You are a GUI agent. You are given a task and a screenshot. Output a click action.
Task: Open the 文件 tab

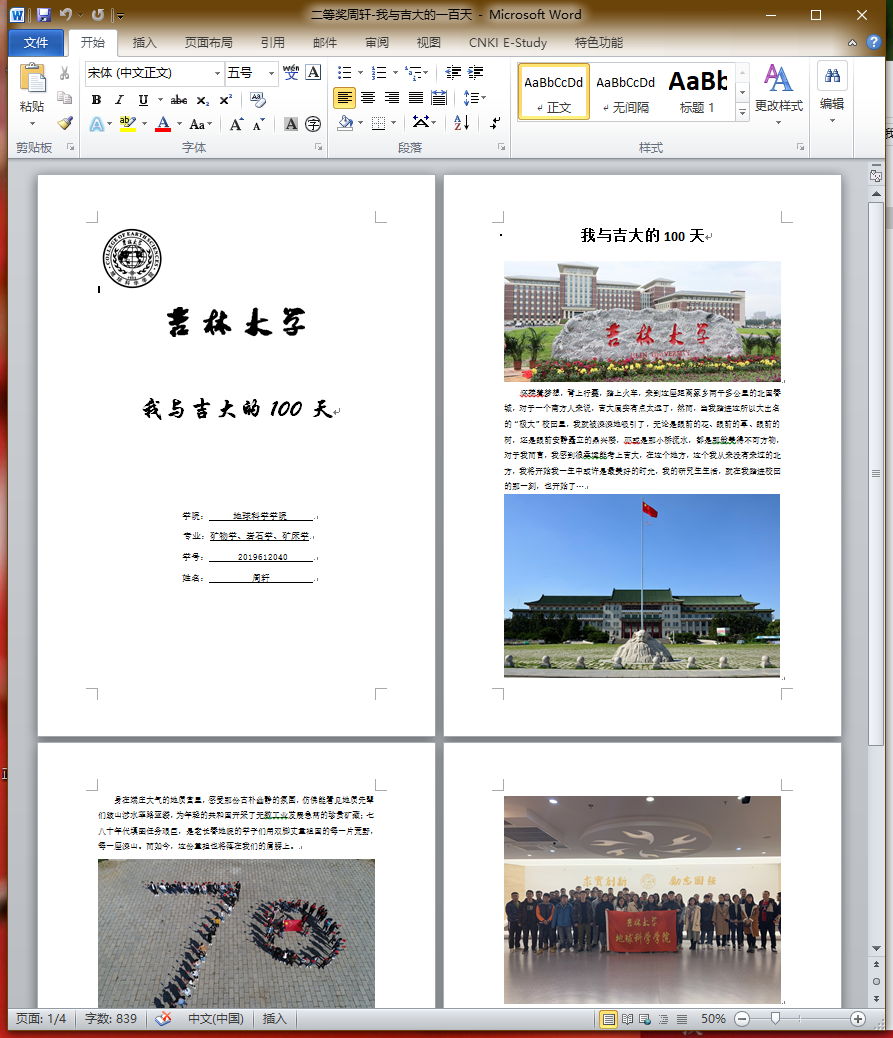(x=36, y=42)
